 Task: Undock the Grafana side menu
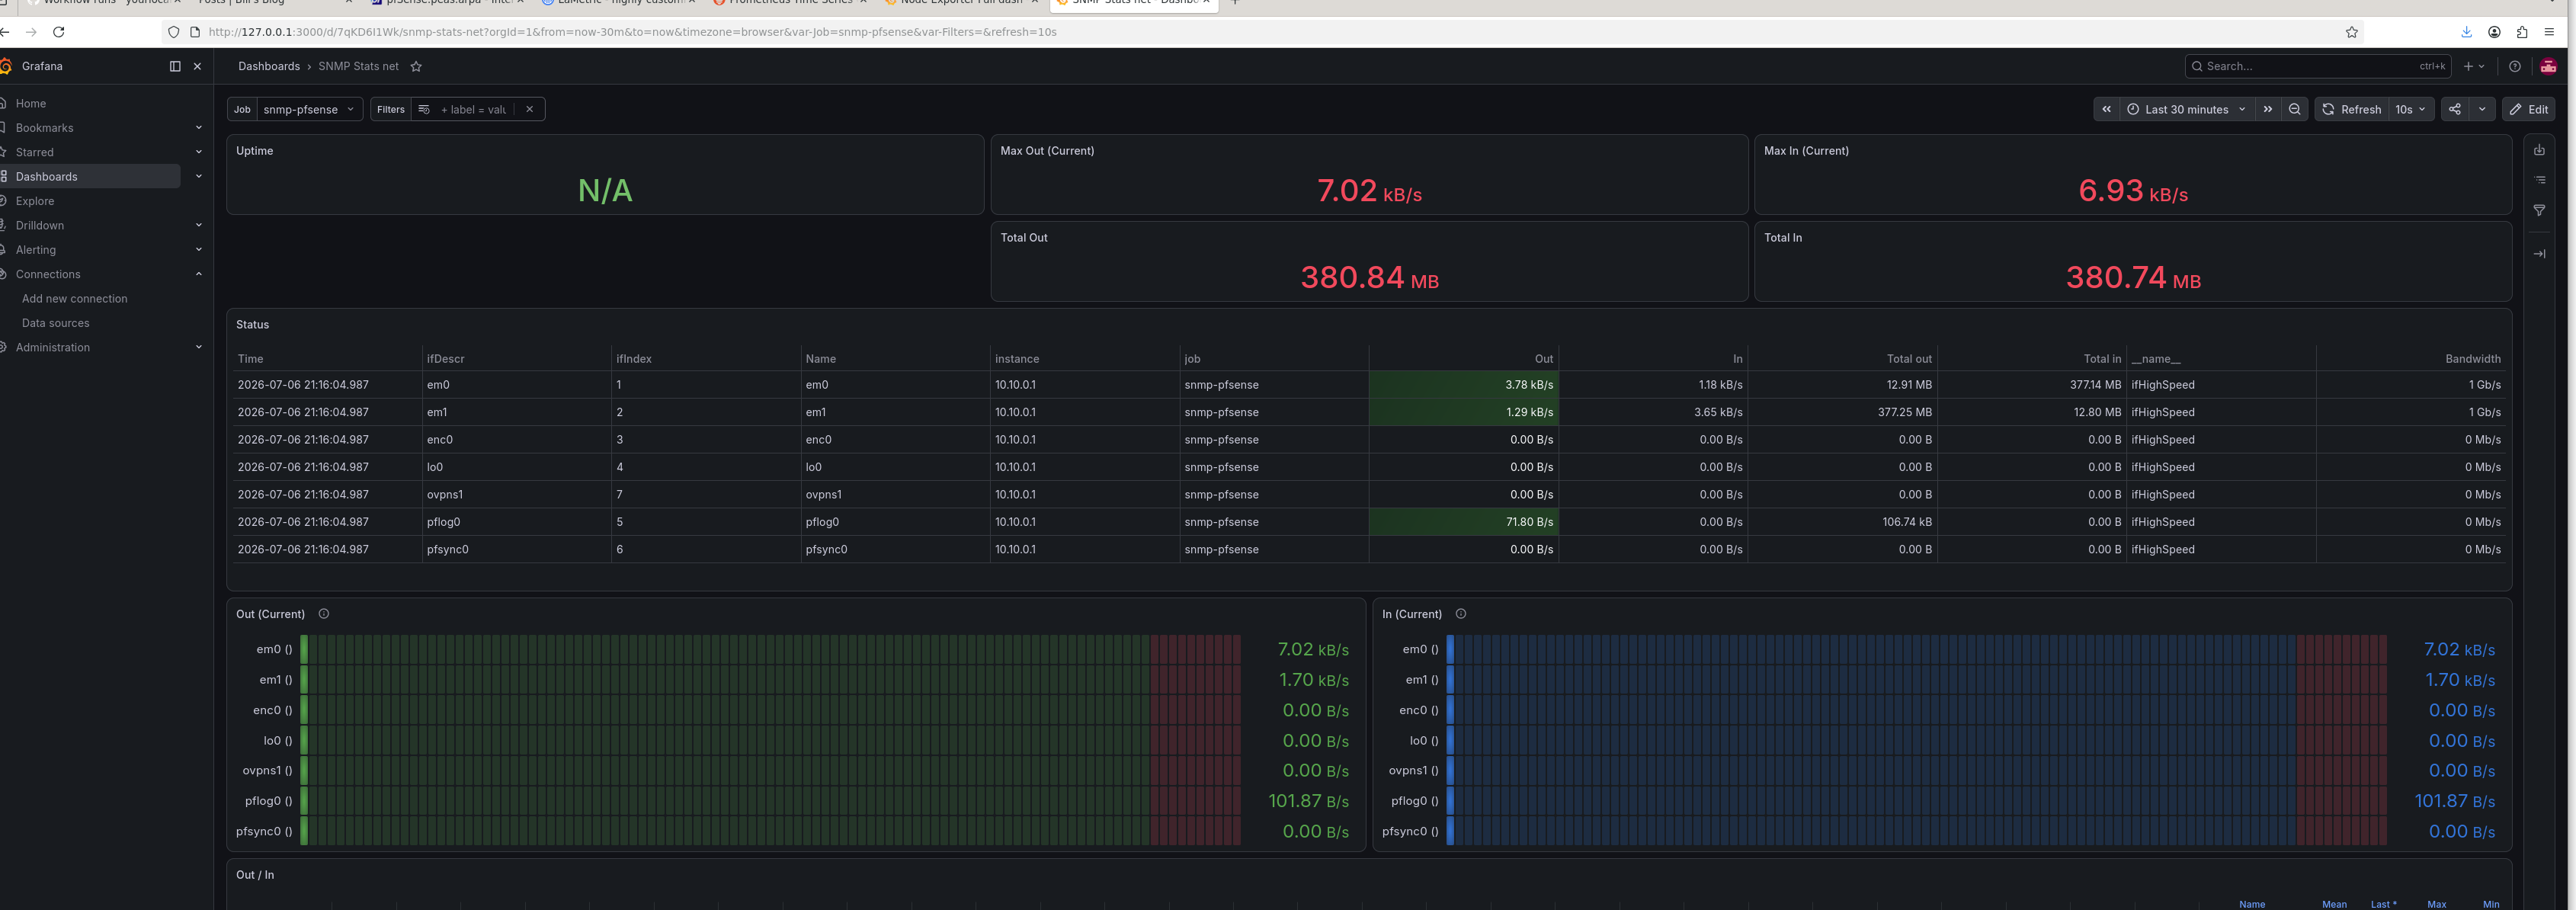[x=175, y=66]
